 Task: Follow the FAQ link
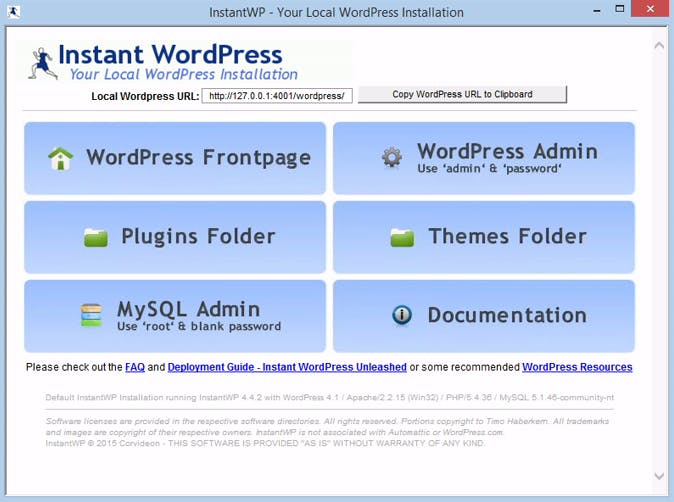[135, 367]
